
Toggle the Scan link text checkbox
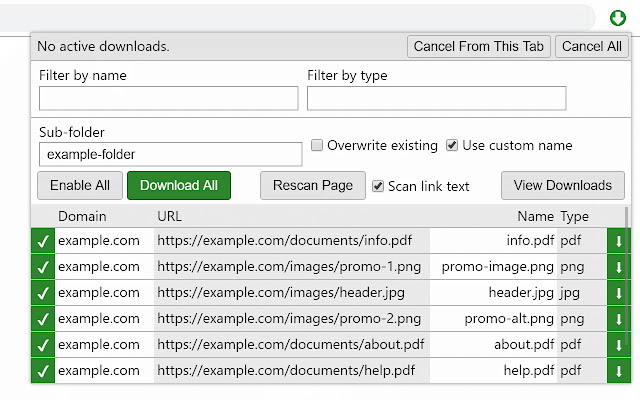pos(378,186)
